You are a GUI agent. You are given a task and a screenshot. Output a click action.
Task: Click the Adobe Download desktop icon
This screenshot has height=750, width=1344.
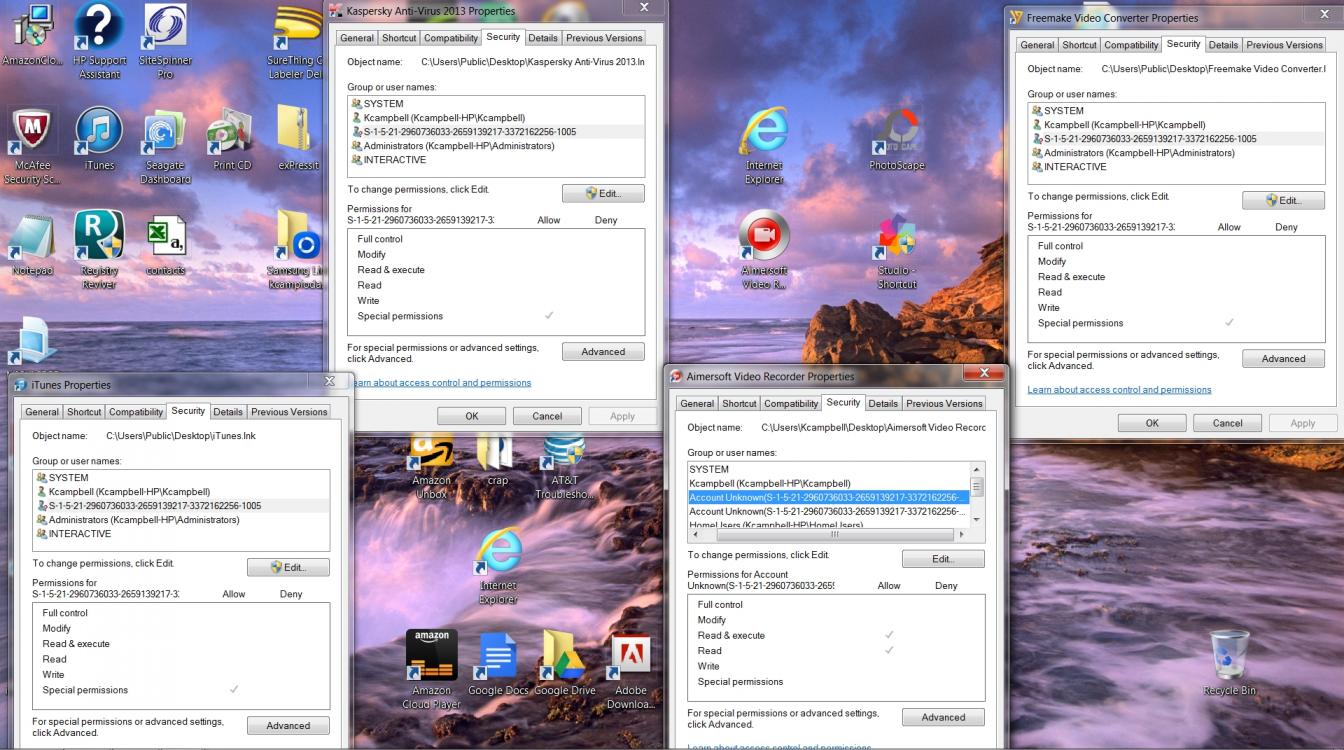(631, 670)
